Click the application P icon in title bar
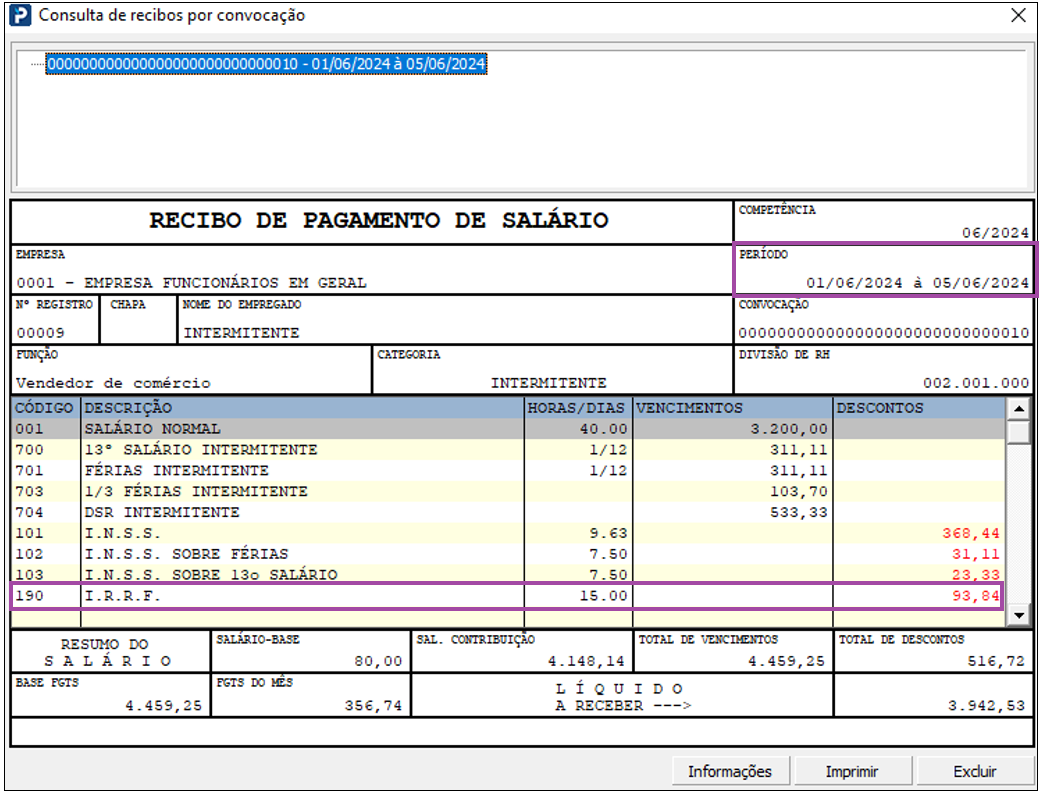The width and height of the screenshot is (1042, 795). tap(20, 15)
